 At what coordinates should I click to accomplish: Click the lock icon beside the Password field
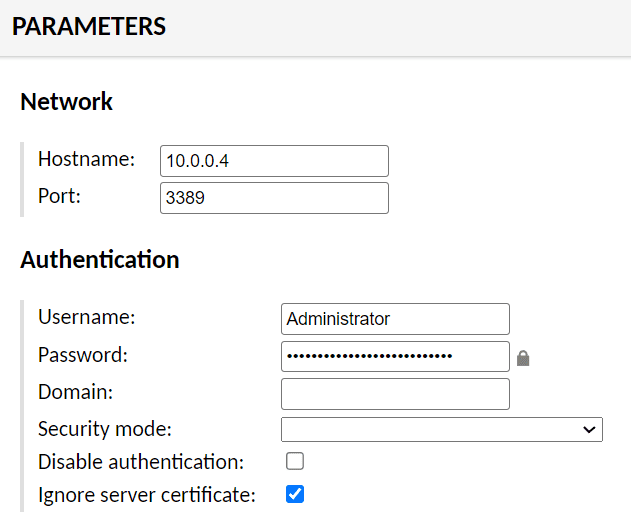[523, 358]
